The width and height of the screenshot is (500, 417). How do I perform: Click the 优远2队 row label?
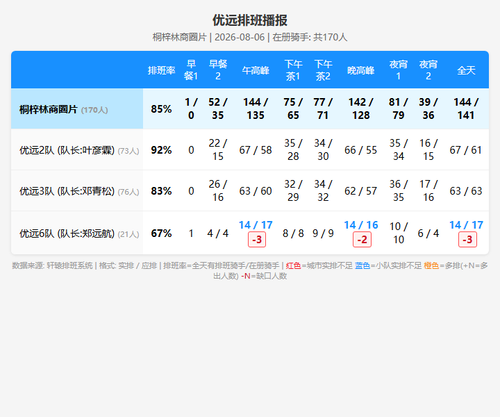79,150
